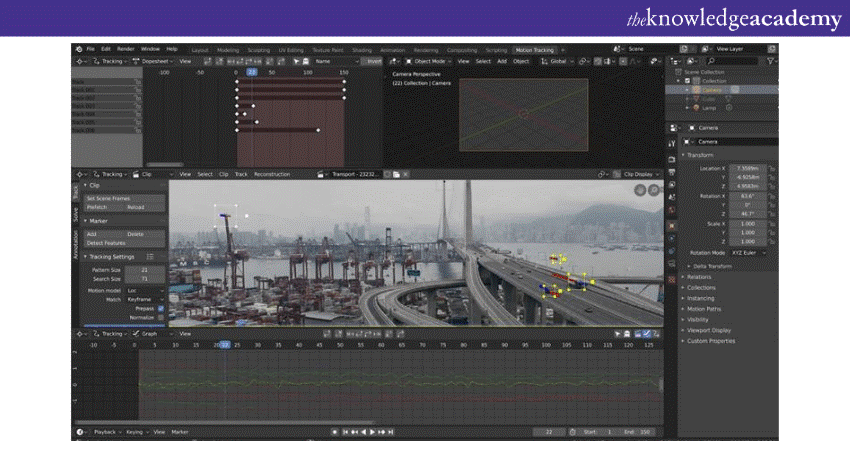Unlink the Transport clip with X icon

(406, 174)
